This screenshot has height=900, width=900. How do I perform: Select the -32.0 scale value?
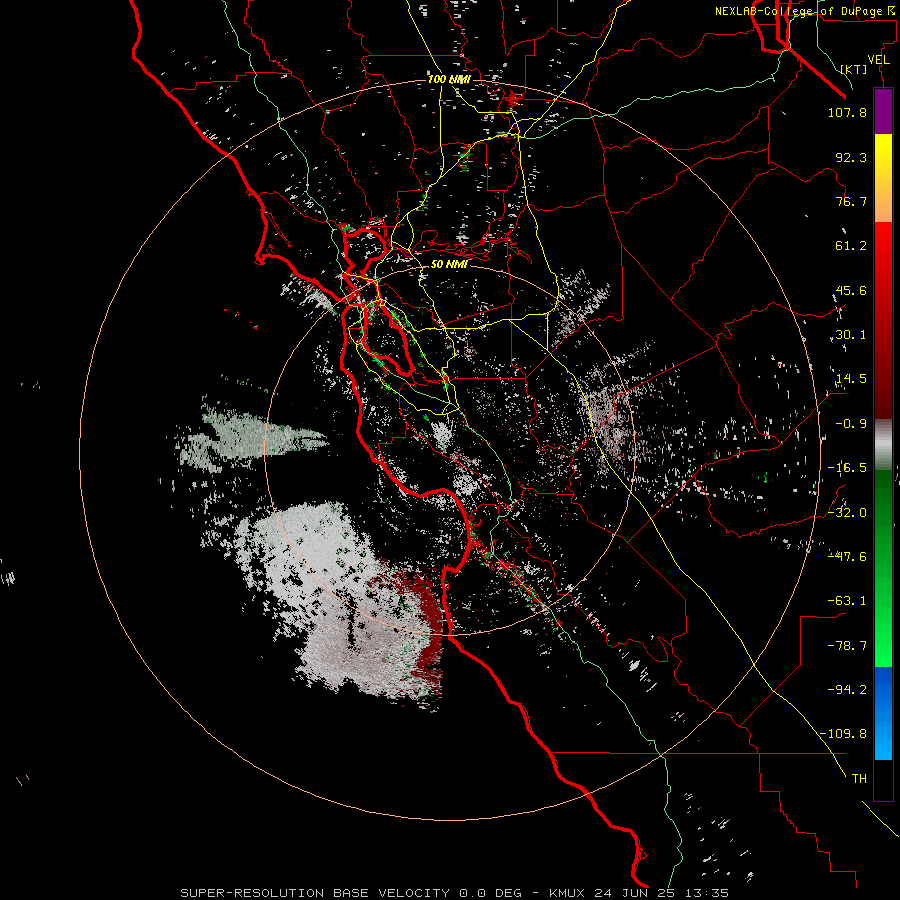point(847,513)
